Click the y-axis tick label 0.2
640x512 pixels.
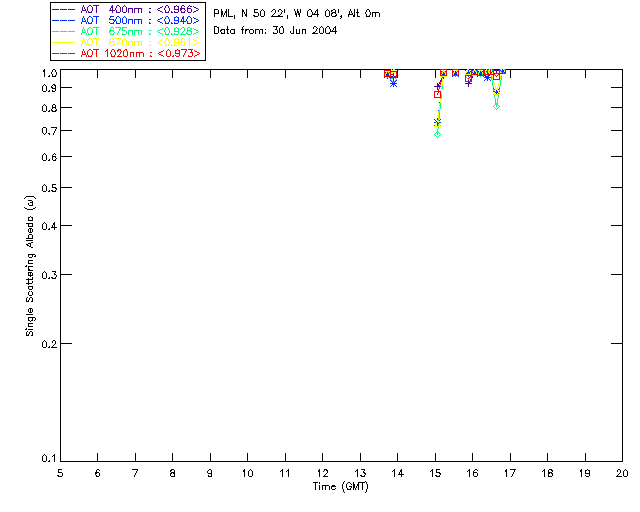coord(46,343)
